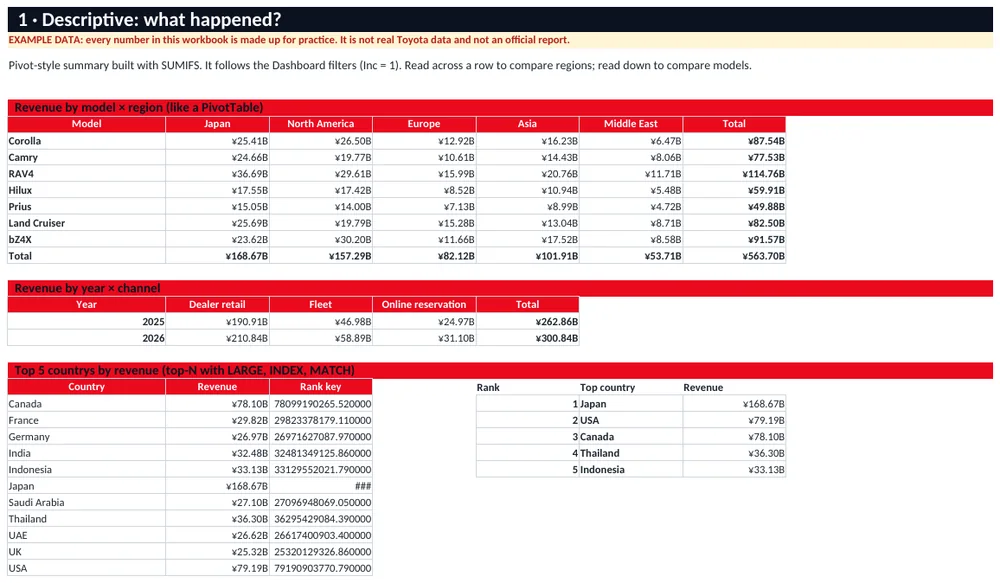Select the 'bZ4X' row label
Image resolution: width=1000 pixels, height=583 pixels.
87,240
